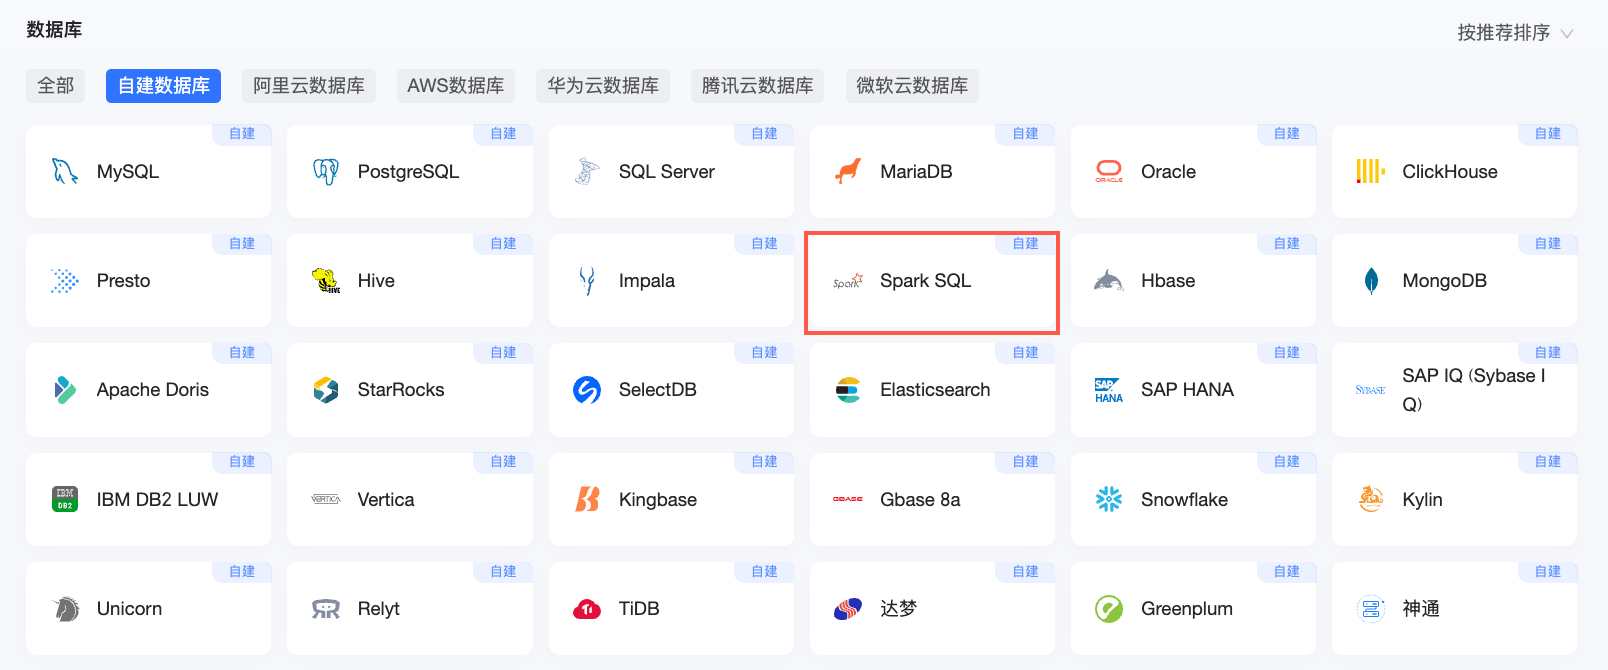Click the Presto dotted icon
This screenshot has width=1608, height=670.
65,281
